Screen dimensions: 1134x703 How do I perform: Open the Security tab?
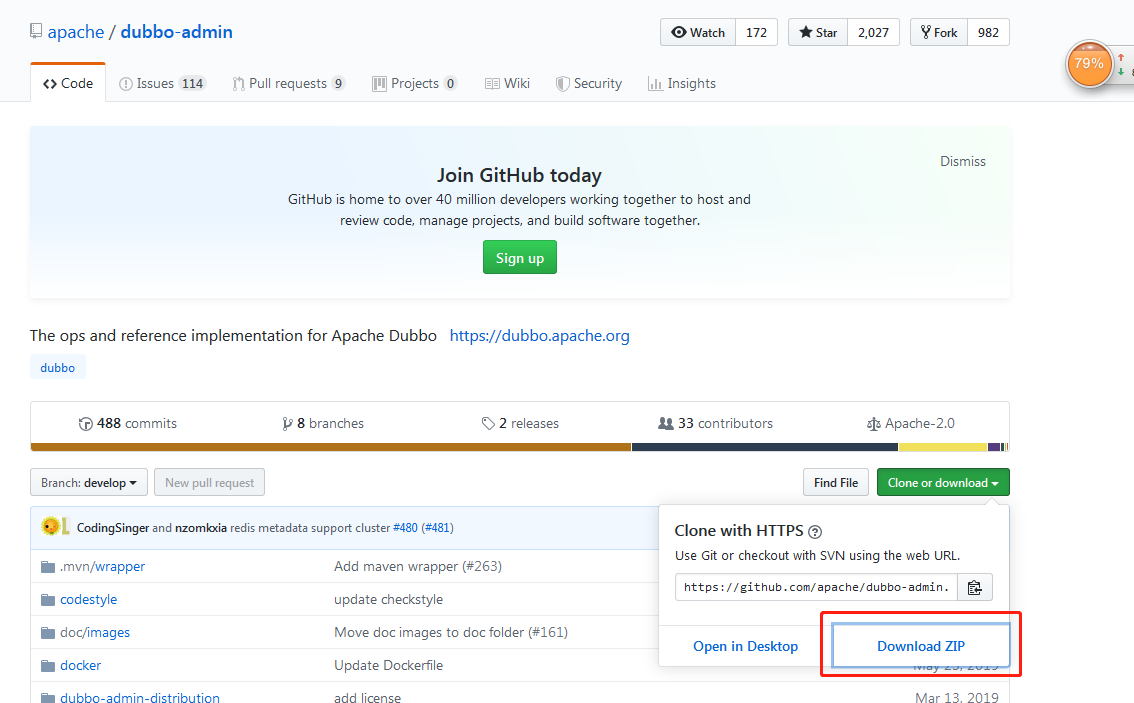pos(589,83)
